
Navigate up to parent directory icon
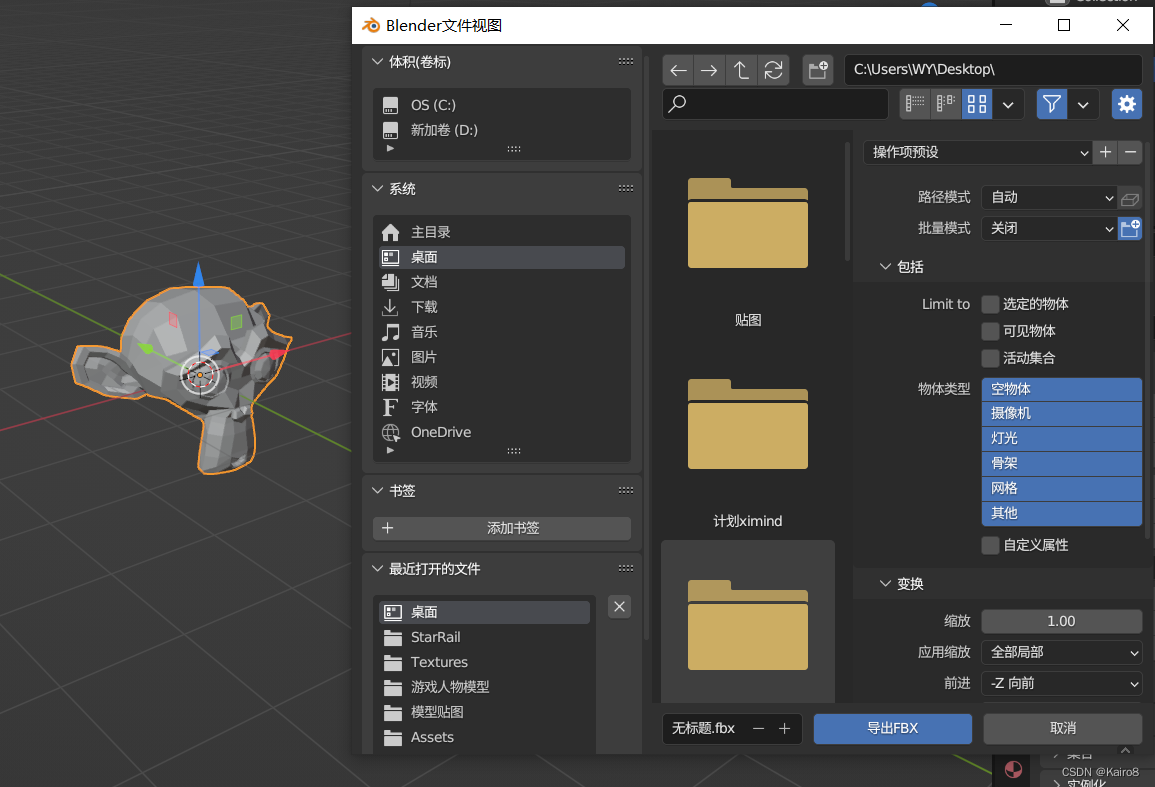pos(741,70)
